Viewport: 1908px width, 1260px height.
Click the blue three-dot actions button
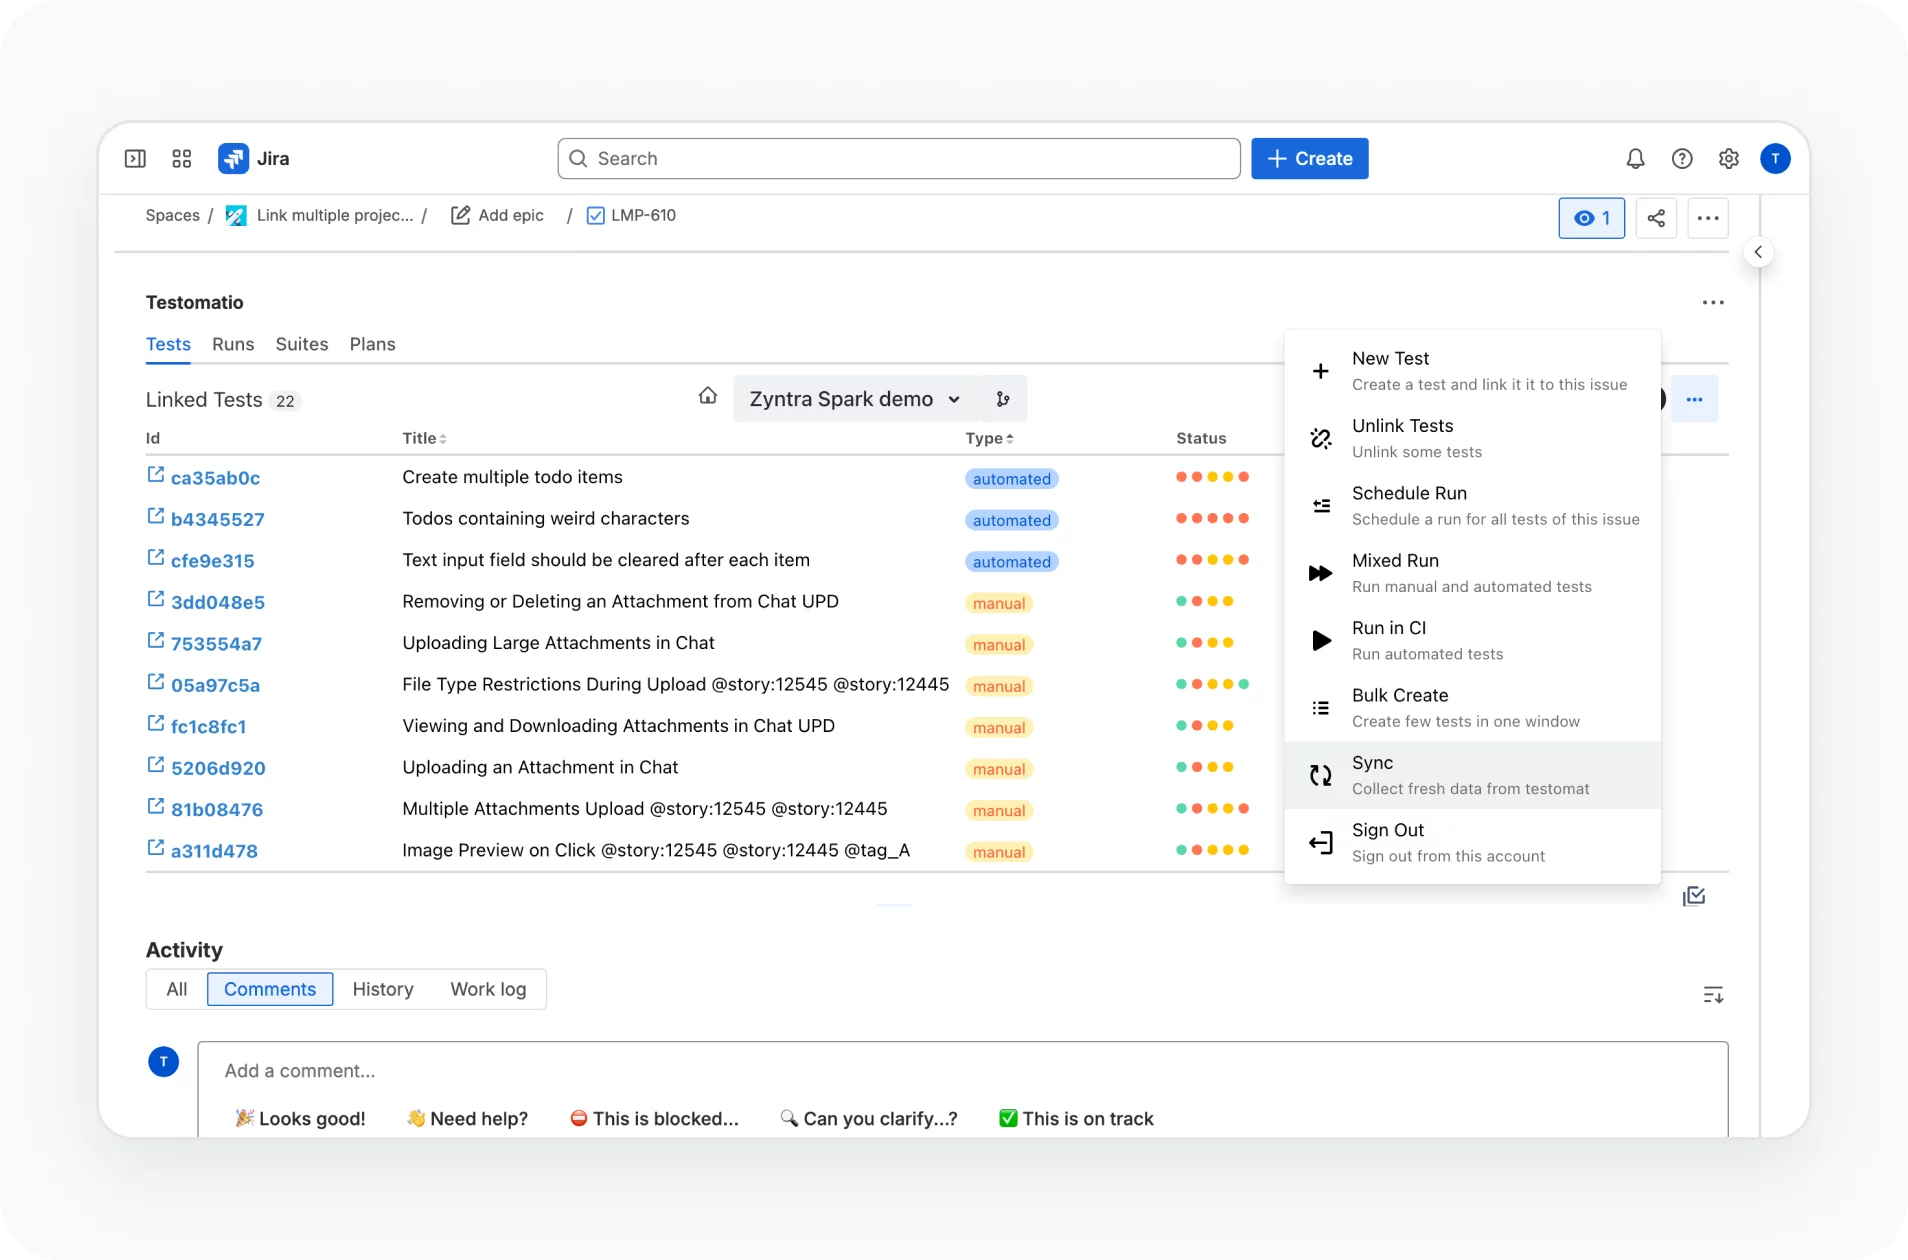point(1694,399)
